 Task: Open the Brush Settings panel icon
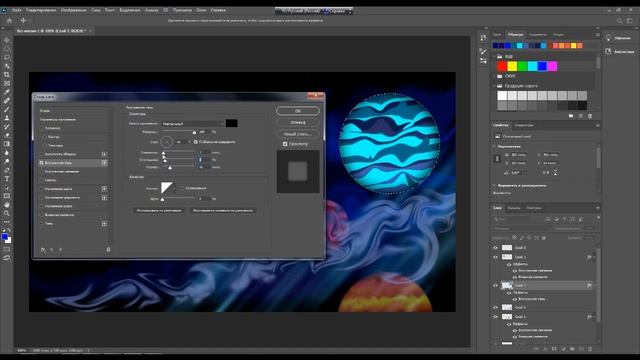[x=483, y=51]
